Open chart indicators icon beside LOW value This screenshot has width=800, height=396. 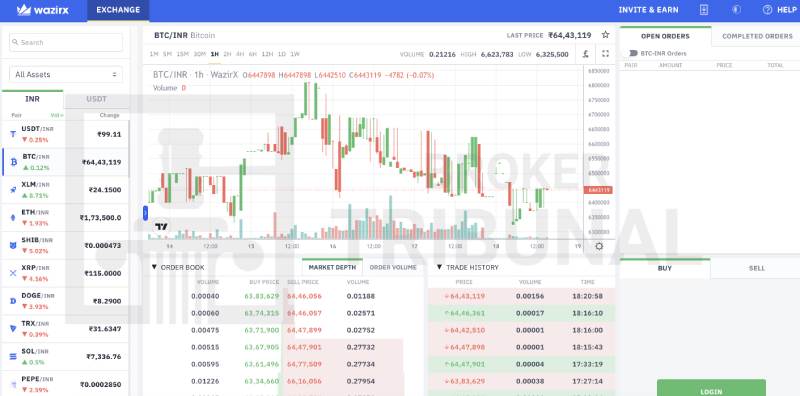[586, 54]
